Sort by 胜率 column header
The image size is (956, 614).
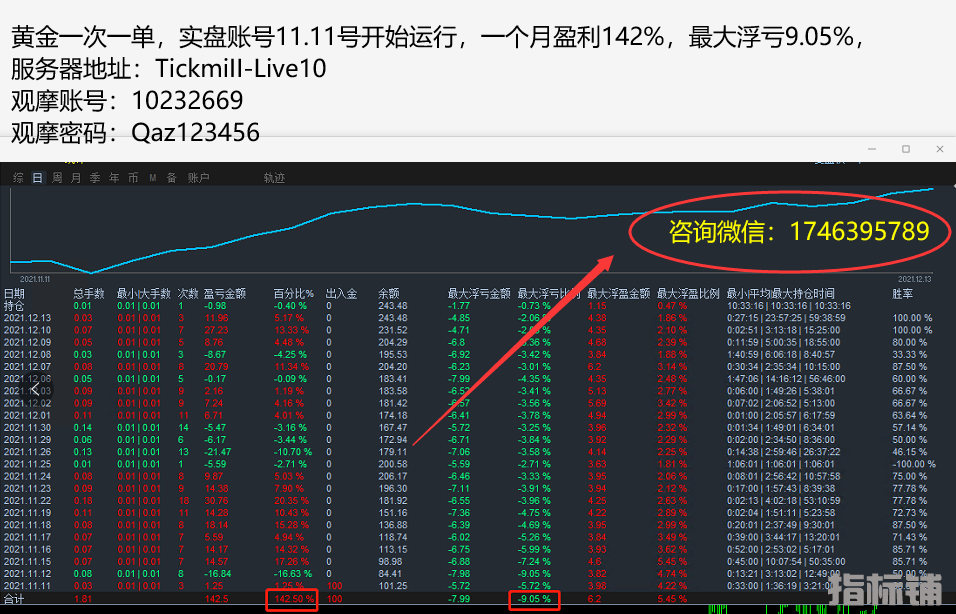tap(902, 294)
